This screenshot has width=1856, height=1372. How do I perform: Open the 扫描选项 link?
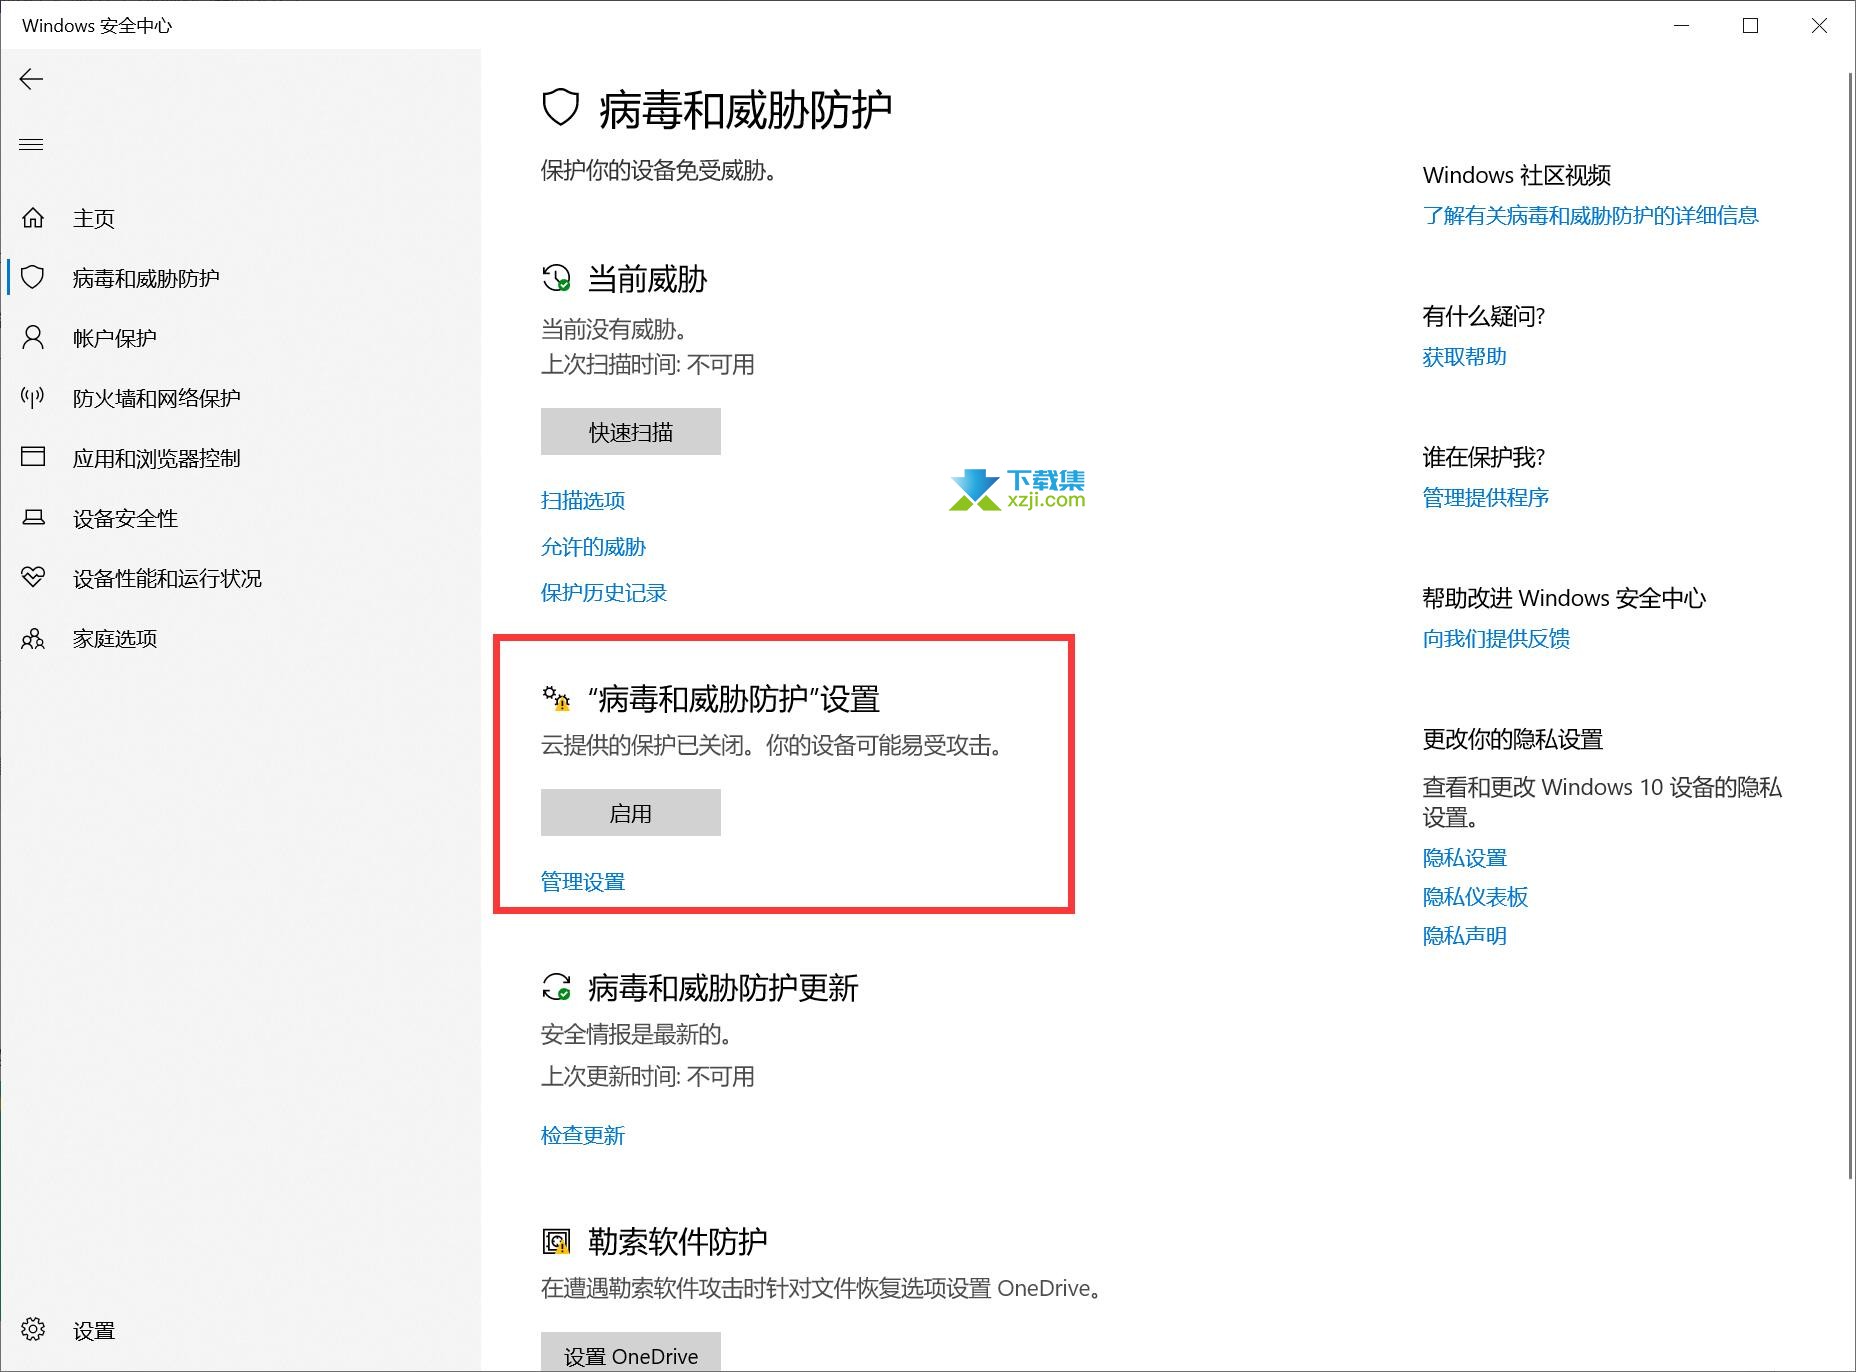[x=583, y=500]
